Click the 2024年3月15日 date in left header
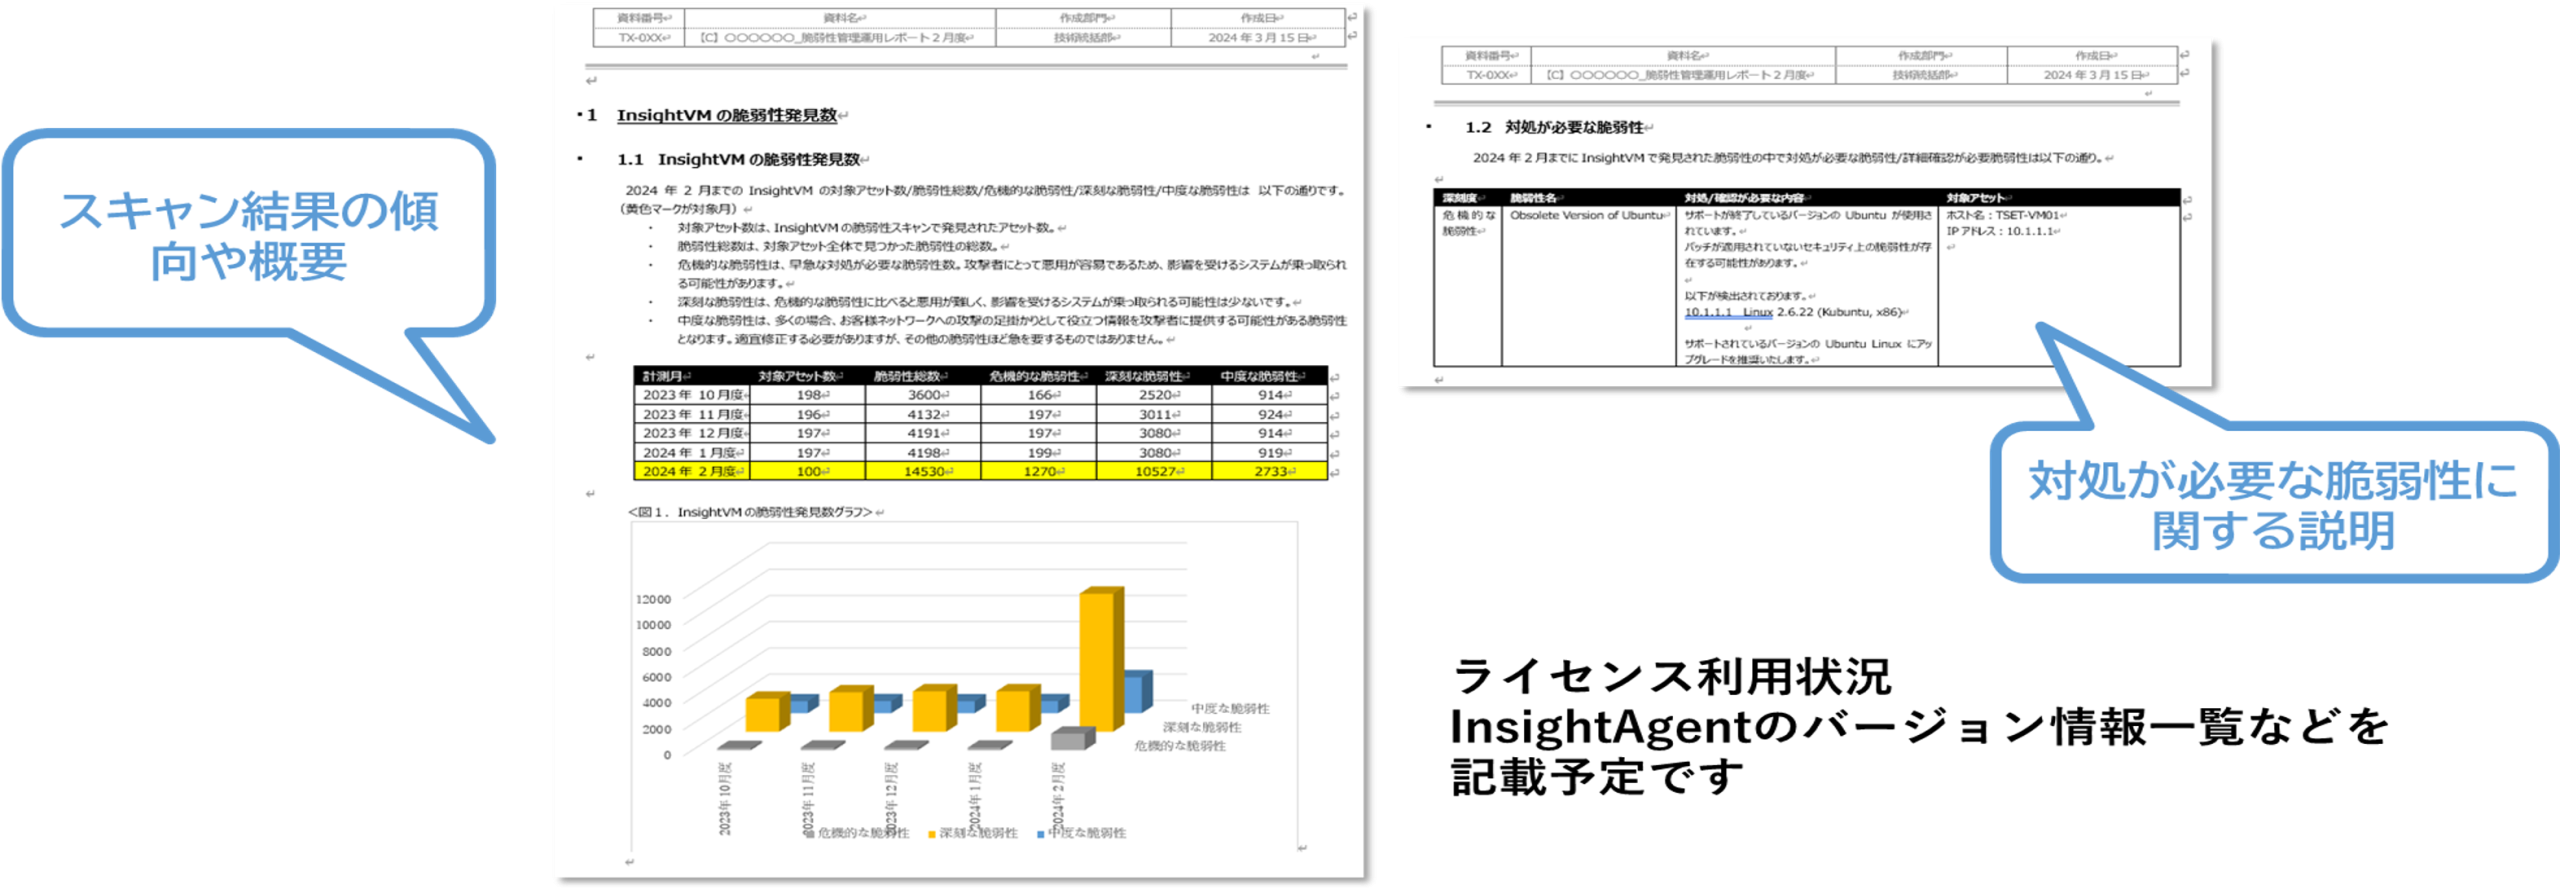 click(1259, 38)
